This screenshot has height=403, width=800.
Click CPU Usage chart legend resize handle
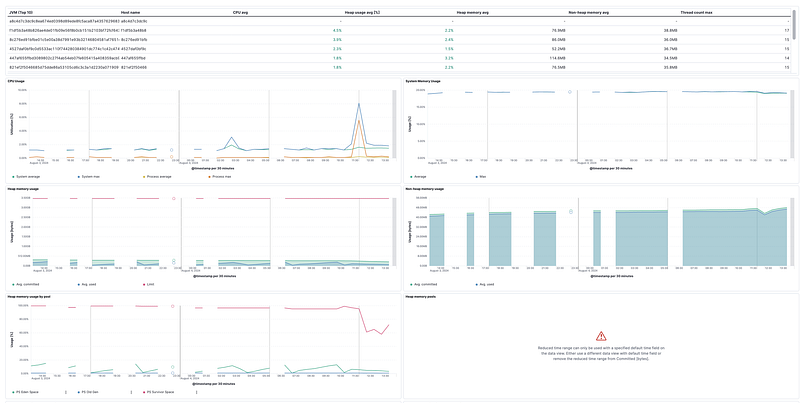(394, 124)
